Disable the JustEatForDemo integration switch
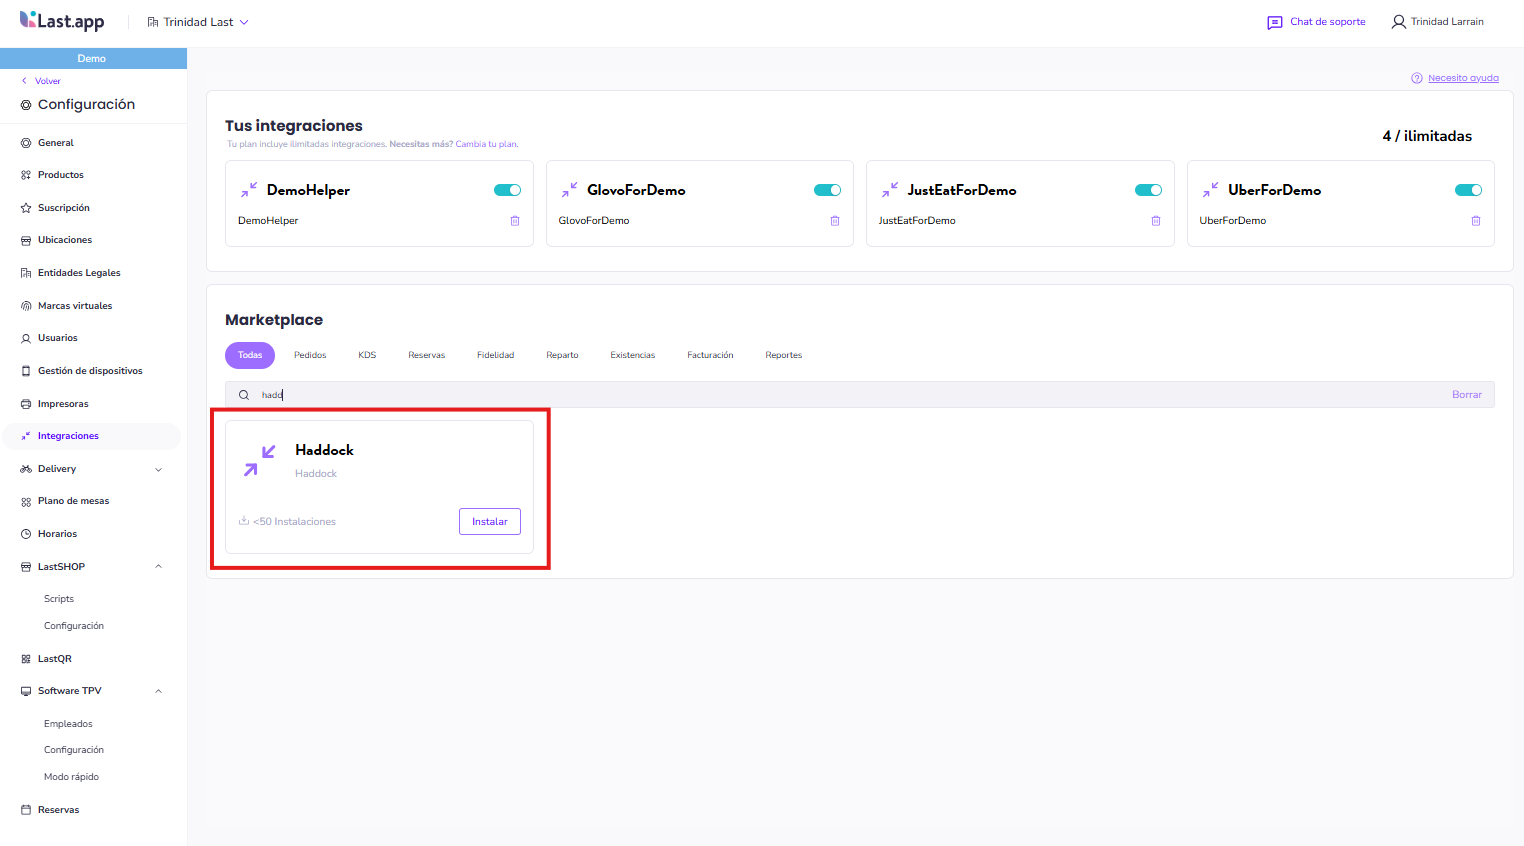Viewport: 1524px width, 846px height. tap(1148, 190)
